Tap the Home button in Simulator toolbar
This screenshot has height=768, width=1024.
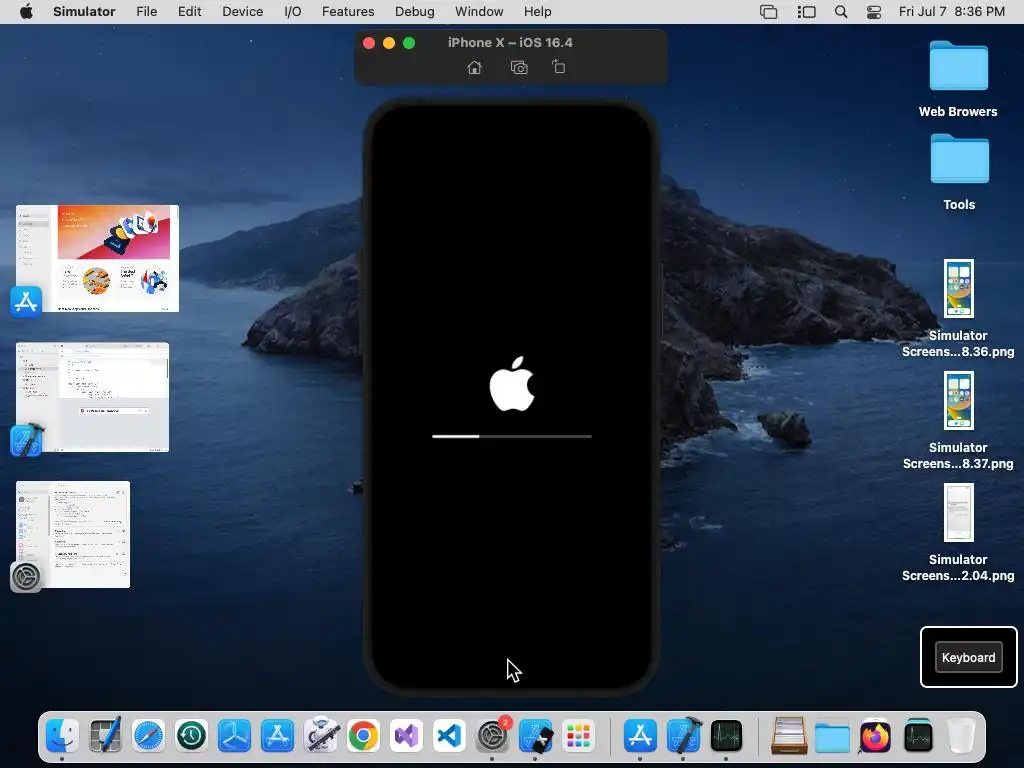(475, 67)
